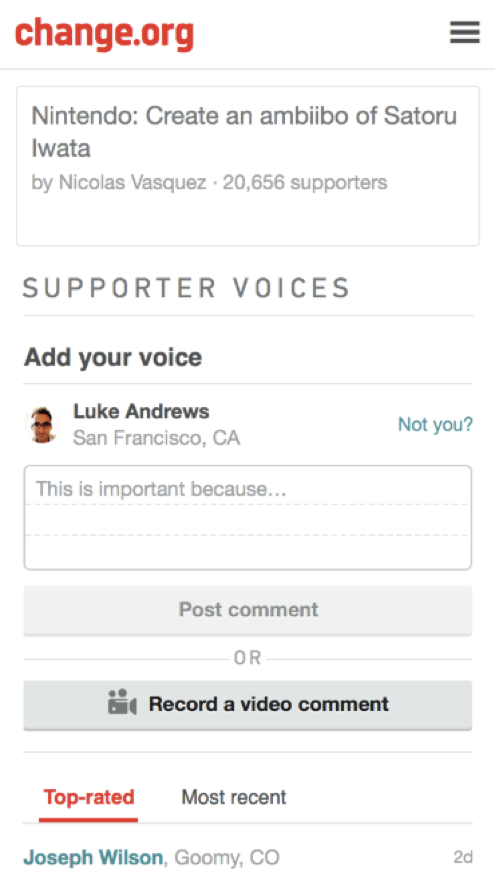This screenshot has width=495, height=880.
Task: Click the OR divider label
Action: (x=248, y=658)
